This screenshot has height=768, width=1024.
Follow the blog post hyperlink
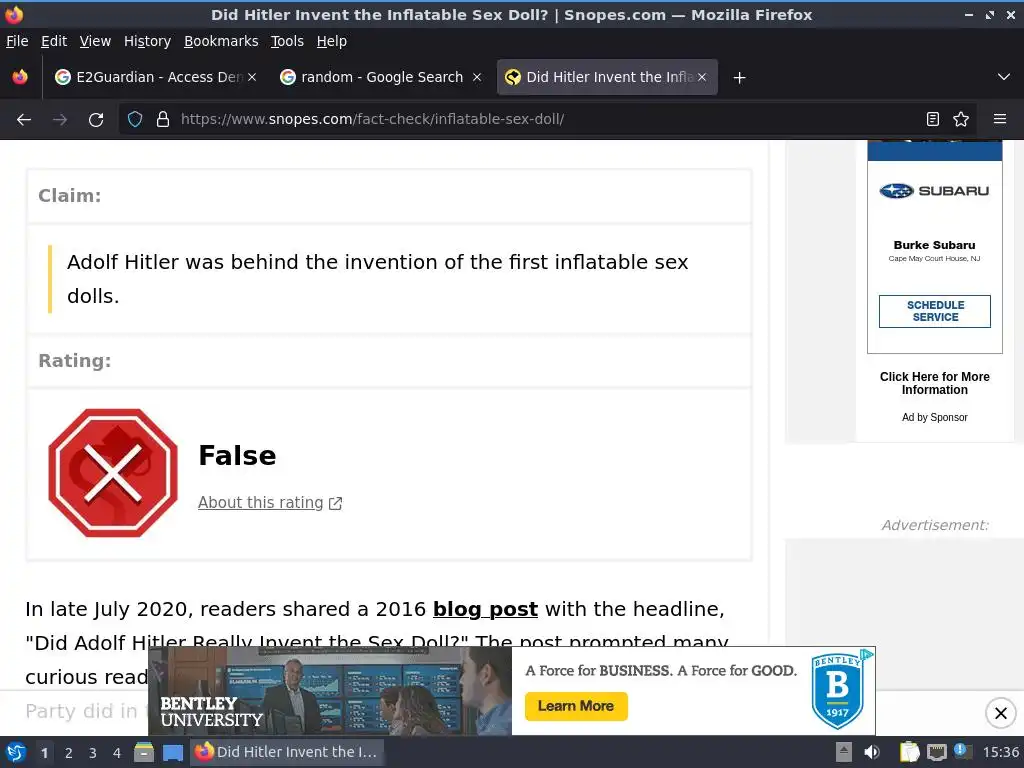click(x=485, y=609)
